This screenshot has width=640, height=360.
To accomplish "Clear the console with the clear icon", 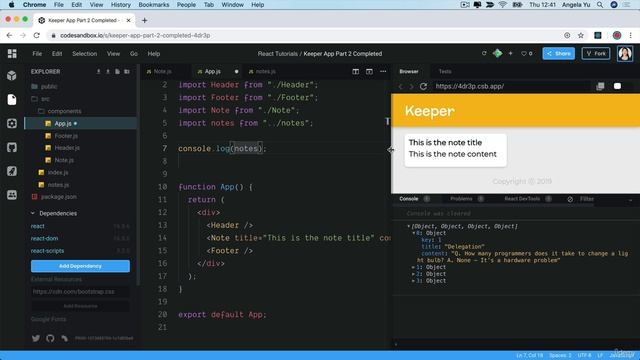I will (570, 199).
